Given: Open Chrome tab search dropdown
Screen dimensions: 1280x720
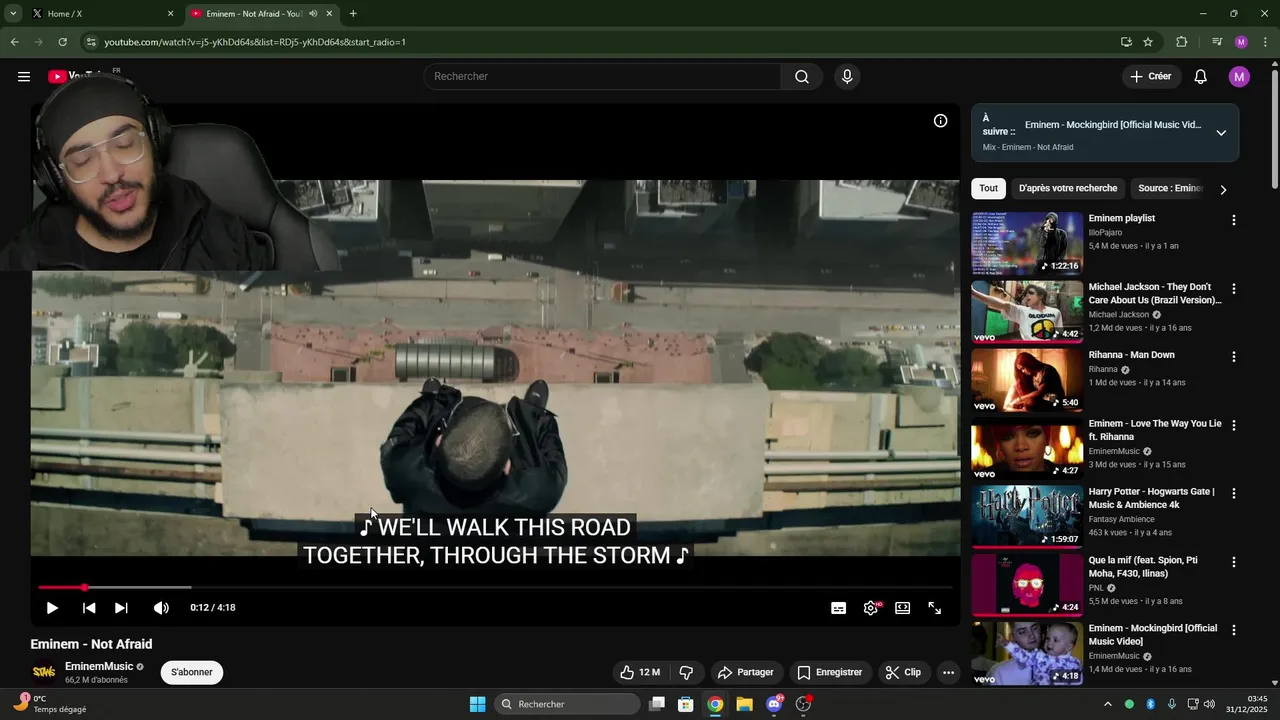Looking at the screenshot, I should 13,14.
